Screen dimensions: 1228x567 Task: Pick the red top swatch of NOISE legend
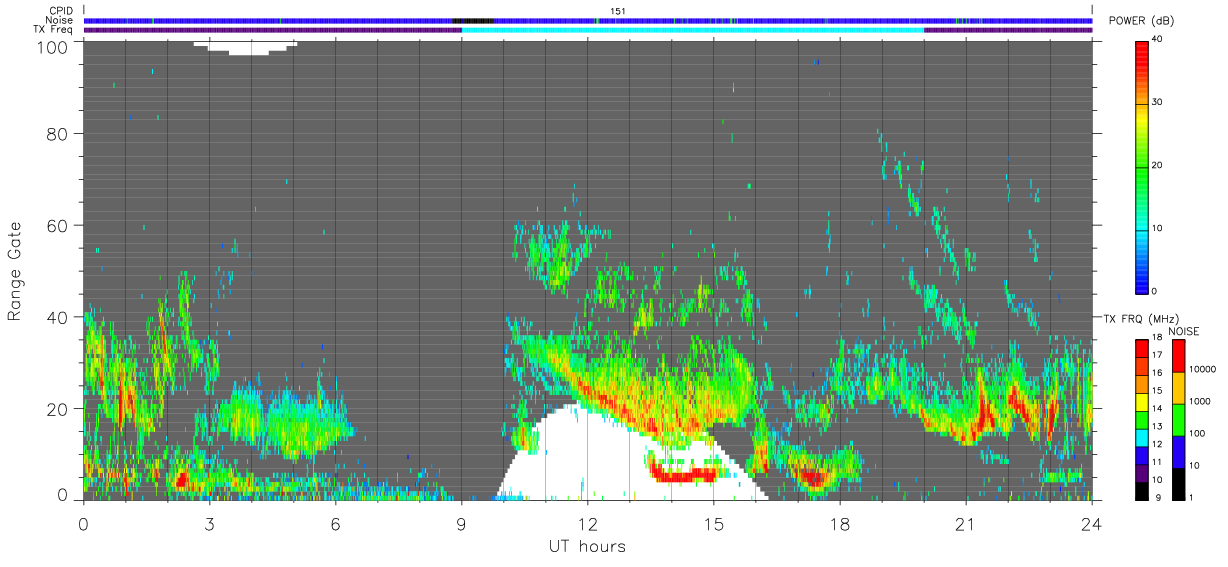1178,356
